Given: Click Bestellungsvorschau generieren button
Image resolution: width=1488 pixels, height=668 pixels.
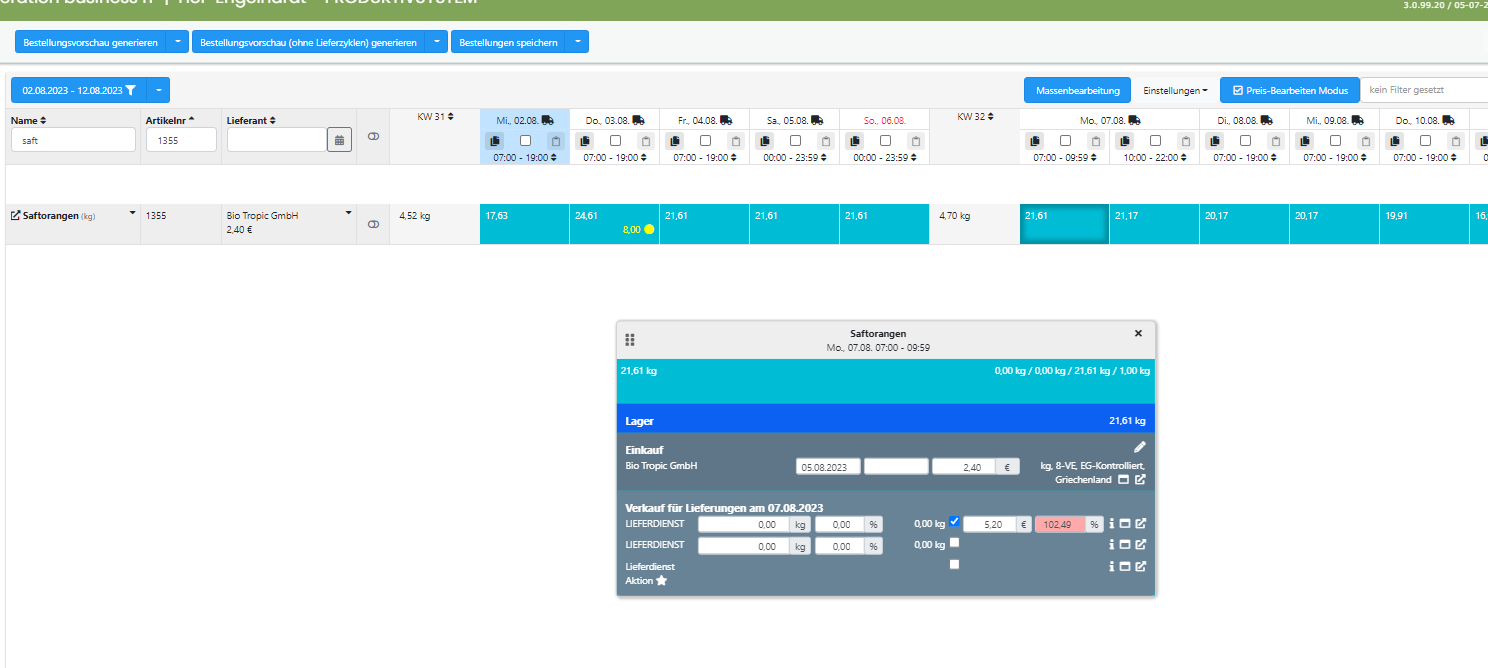Looking at the screenshot, I should [x=90, y=42].
